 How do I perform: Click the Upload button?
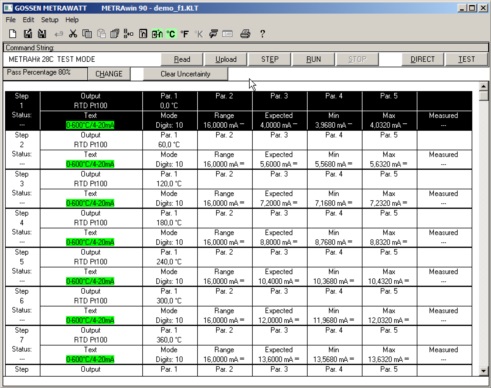click(x=226, y=59)
